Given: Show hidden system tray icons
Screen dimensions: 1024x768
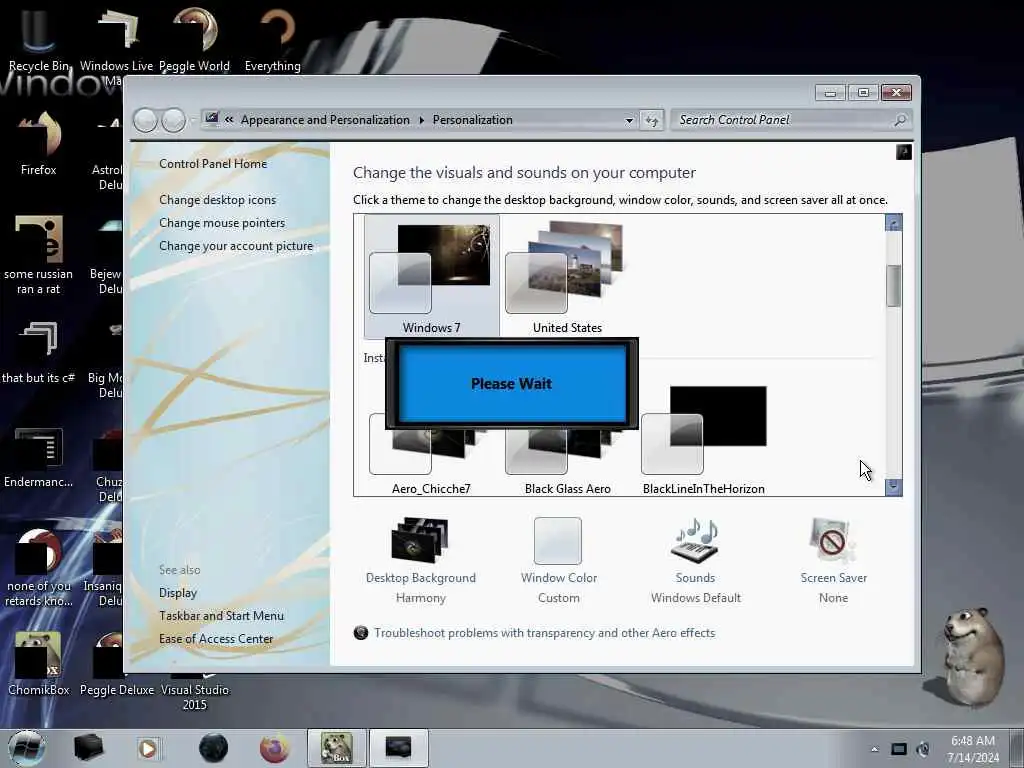Looking at the screenshot, I should (x=874, y=749).
